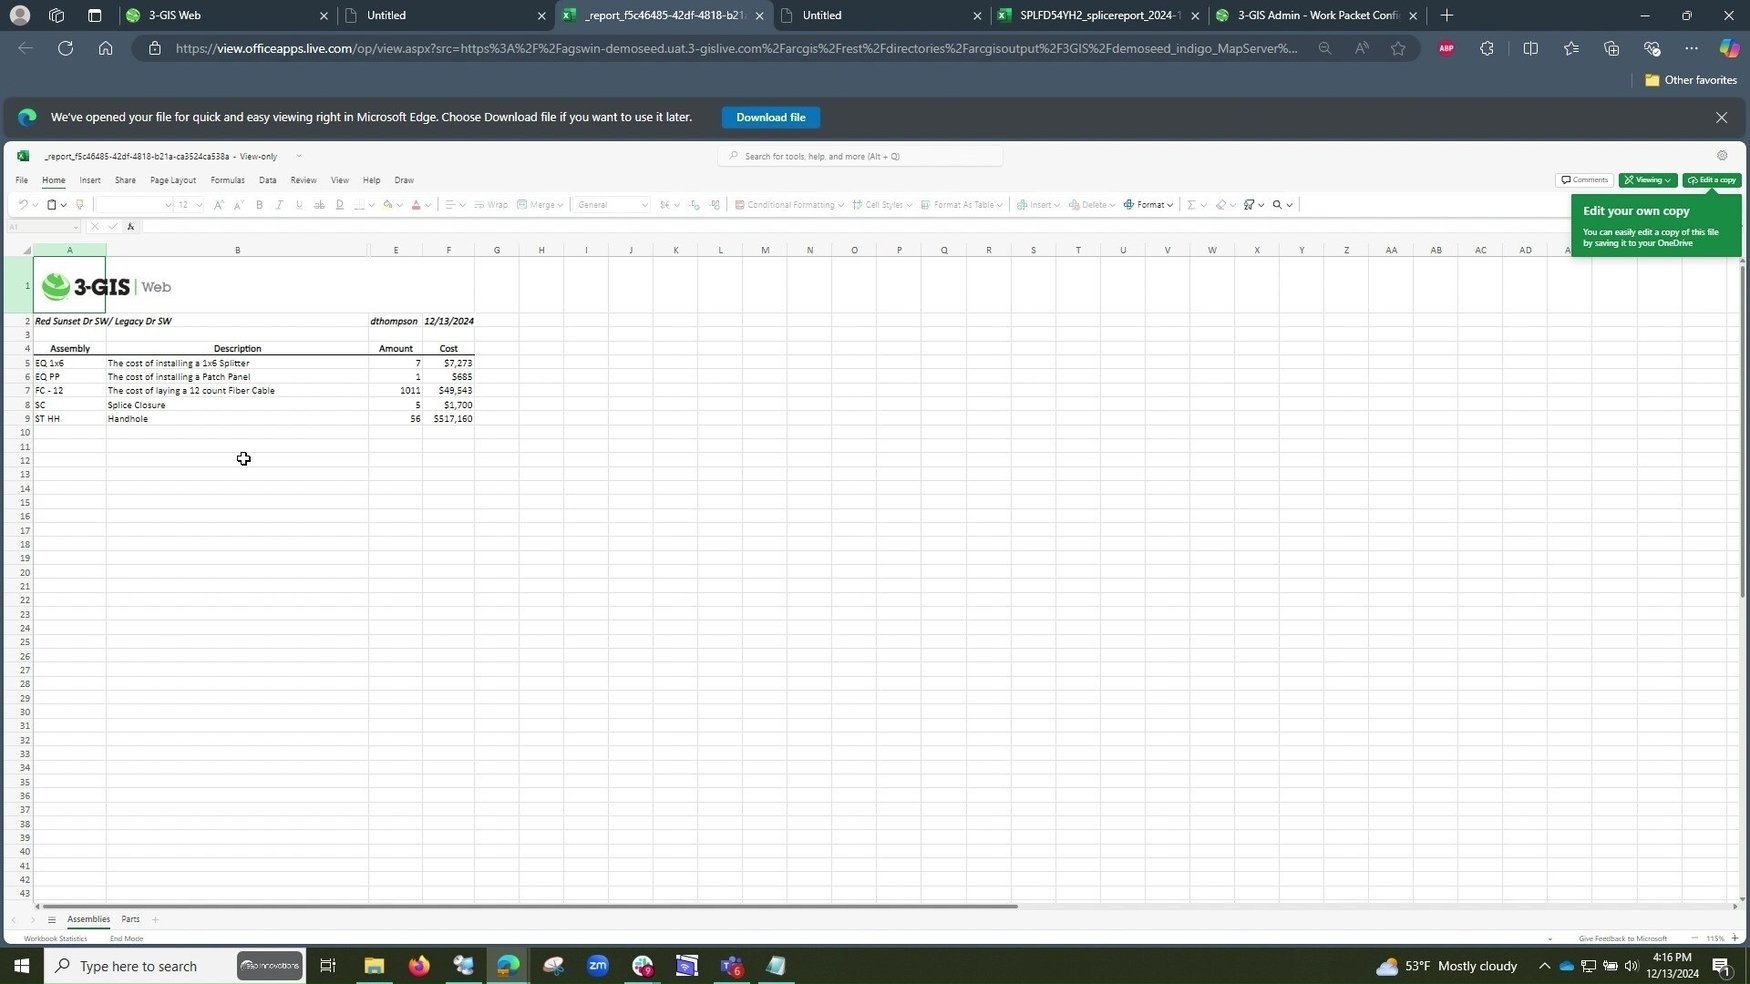Click the Italic formatting icon
1750x984 pixels.
click(279, 205)
